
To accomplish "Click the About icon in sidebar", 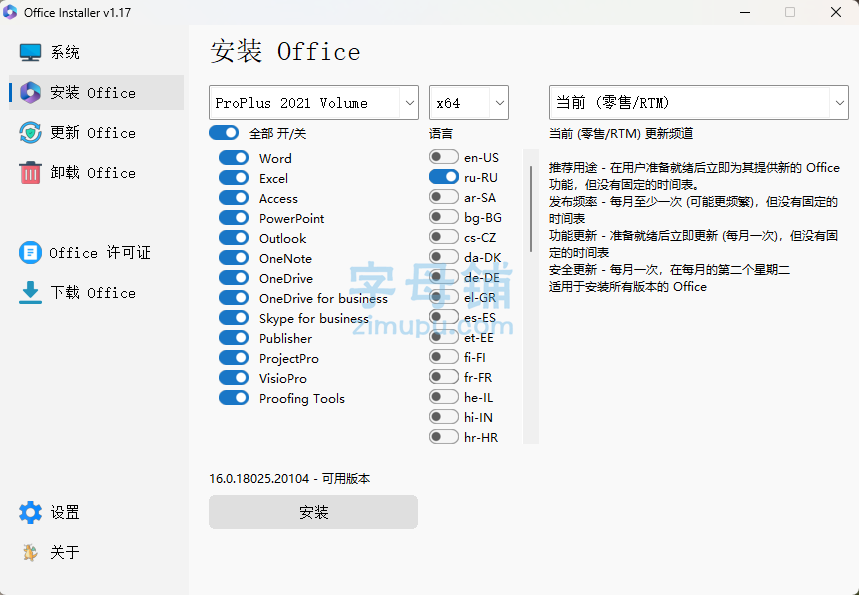I will (x=30, y=552).
